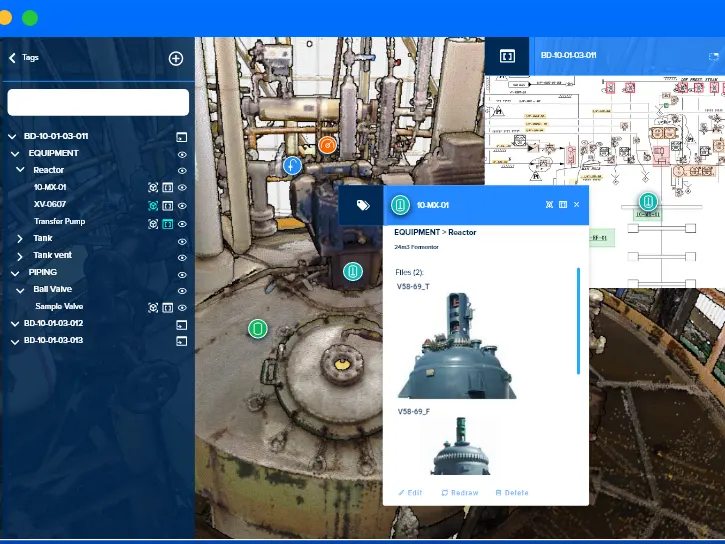The width and height of the screenshot is (725, 544).
Task: Show the 2D drawing from the popup header
Action: (563, 205)
